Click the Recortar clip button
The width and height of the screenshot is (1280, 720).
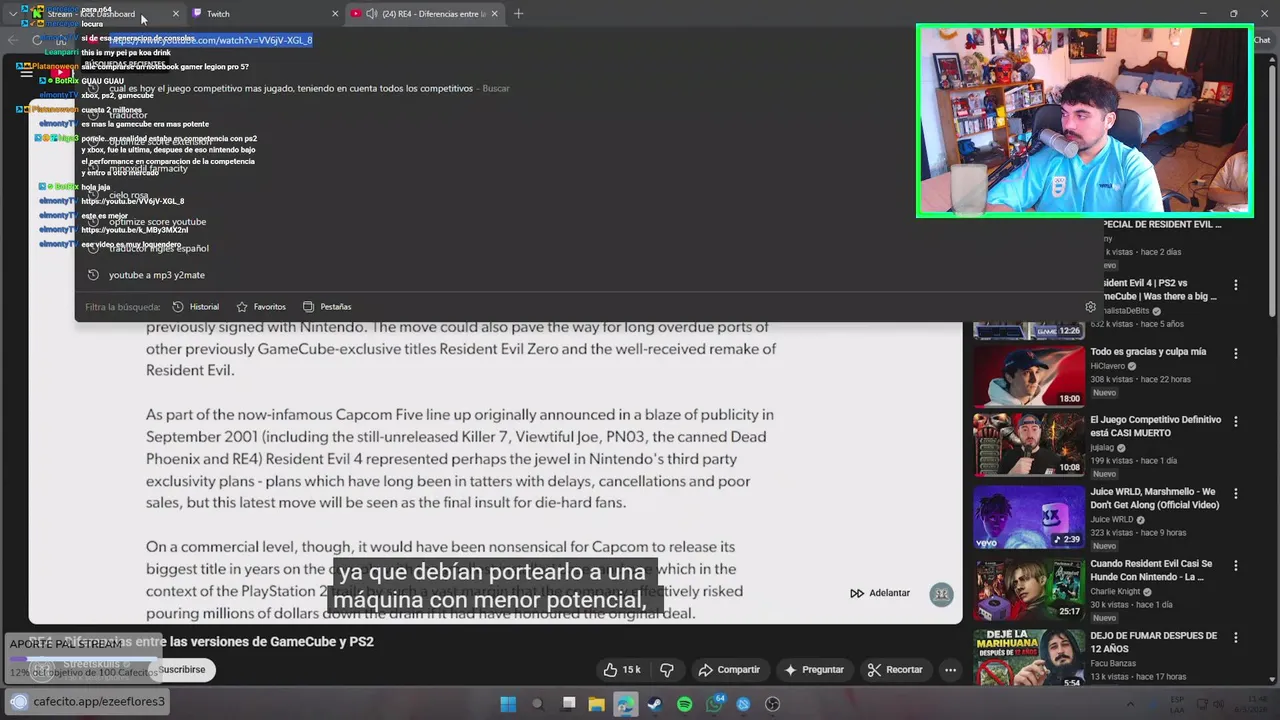(895, 669)
